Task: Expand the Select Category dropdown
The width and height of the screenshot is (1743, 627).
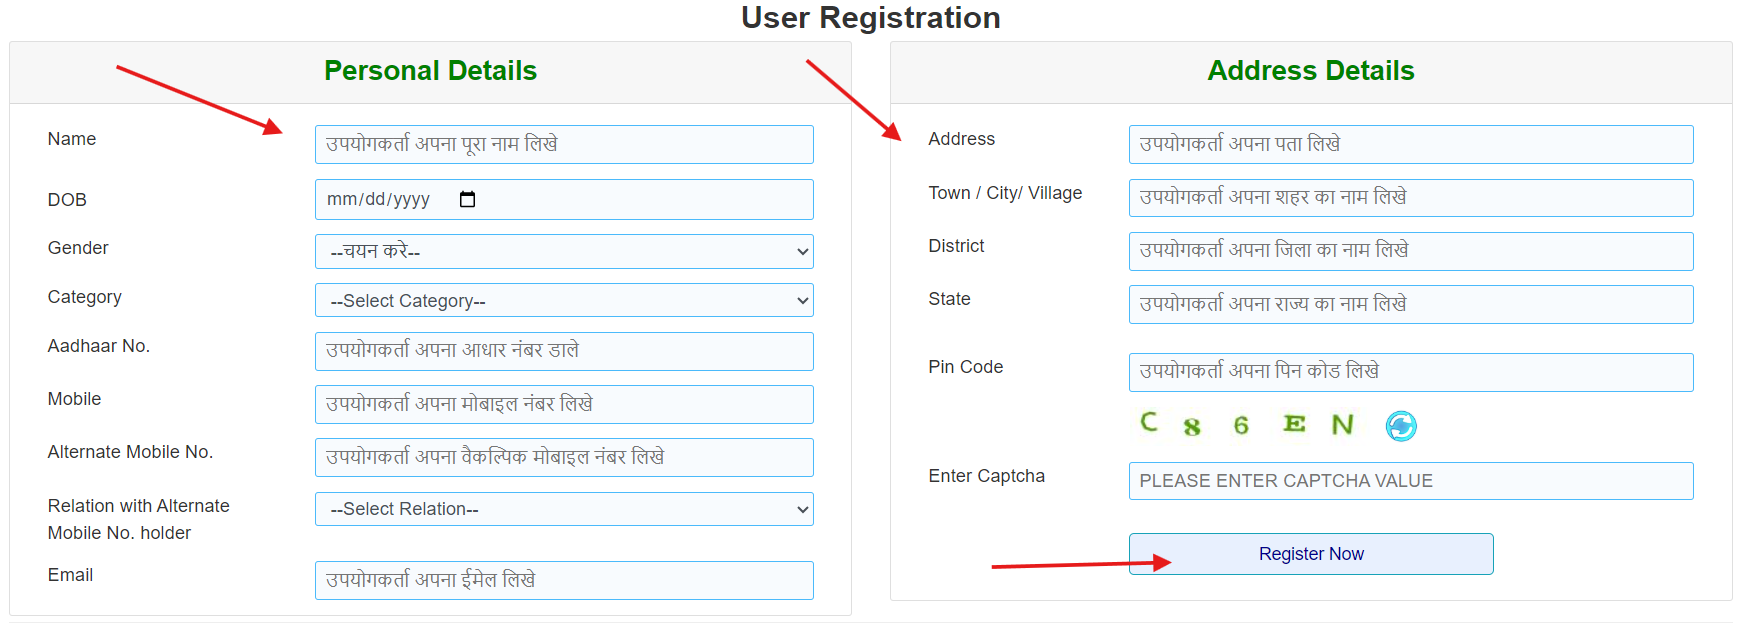Action: click(563, 300)
